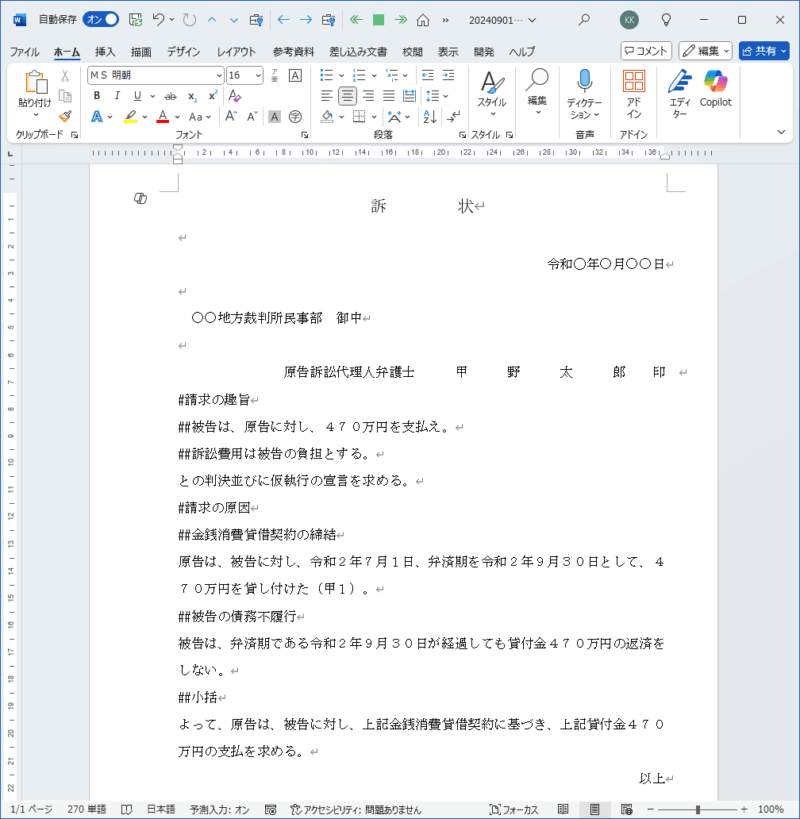This screenshot has height=819, width=800.
Task: Open the スタイル styles gallery
Action: (492, 94)
